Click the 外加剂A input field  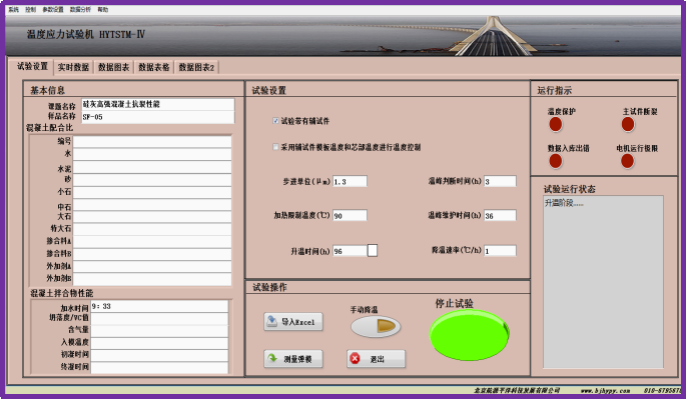[152, 266]
